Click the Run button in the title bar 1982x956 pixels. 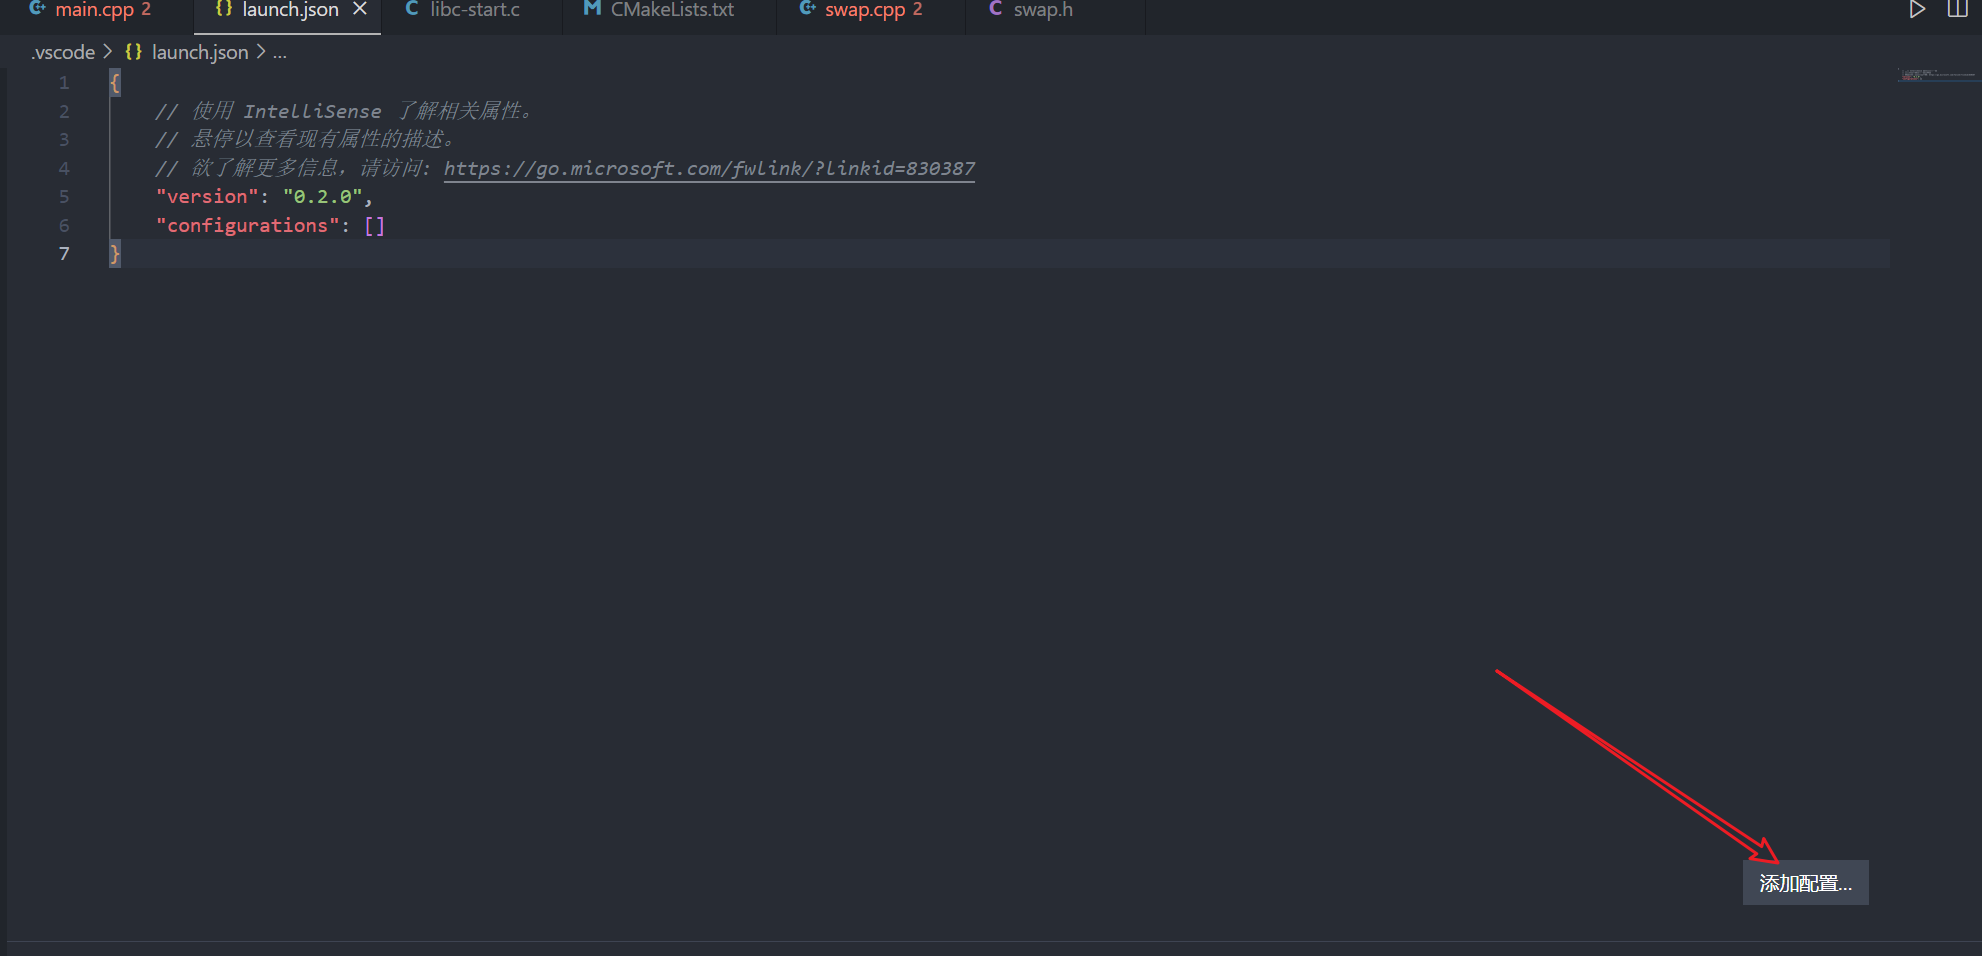(x=1917, y=9)
